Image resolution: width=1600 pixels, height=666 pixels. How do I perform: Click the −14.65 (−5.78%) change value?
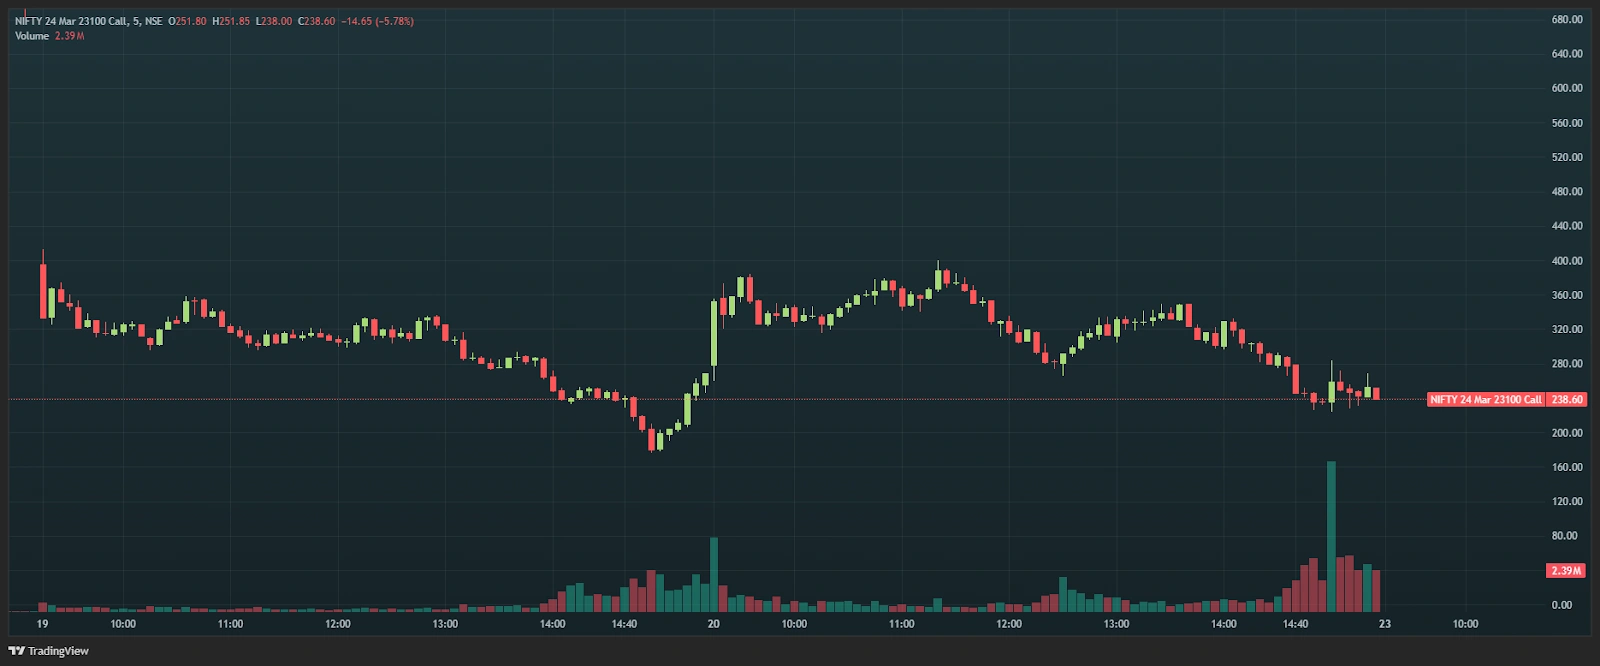377,21
